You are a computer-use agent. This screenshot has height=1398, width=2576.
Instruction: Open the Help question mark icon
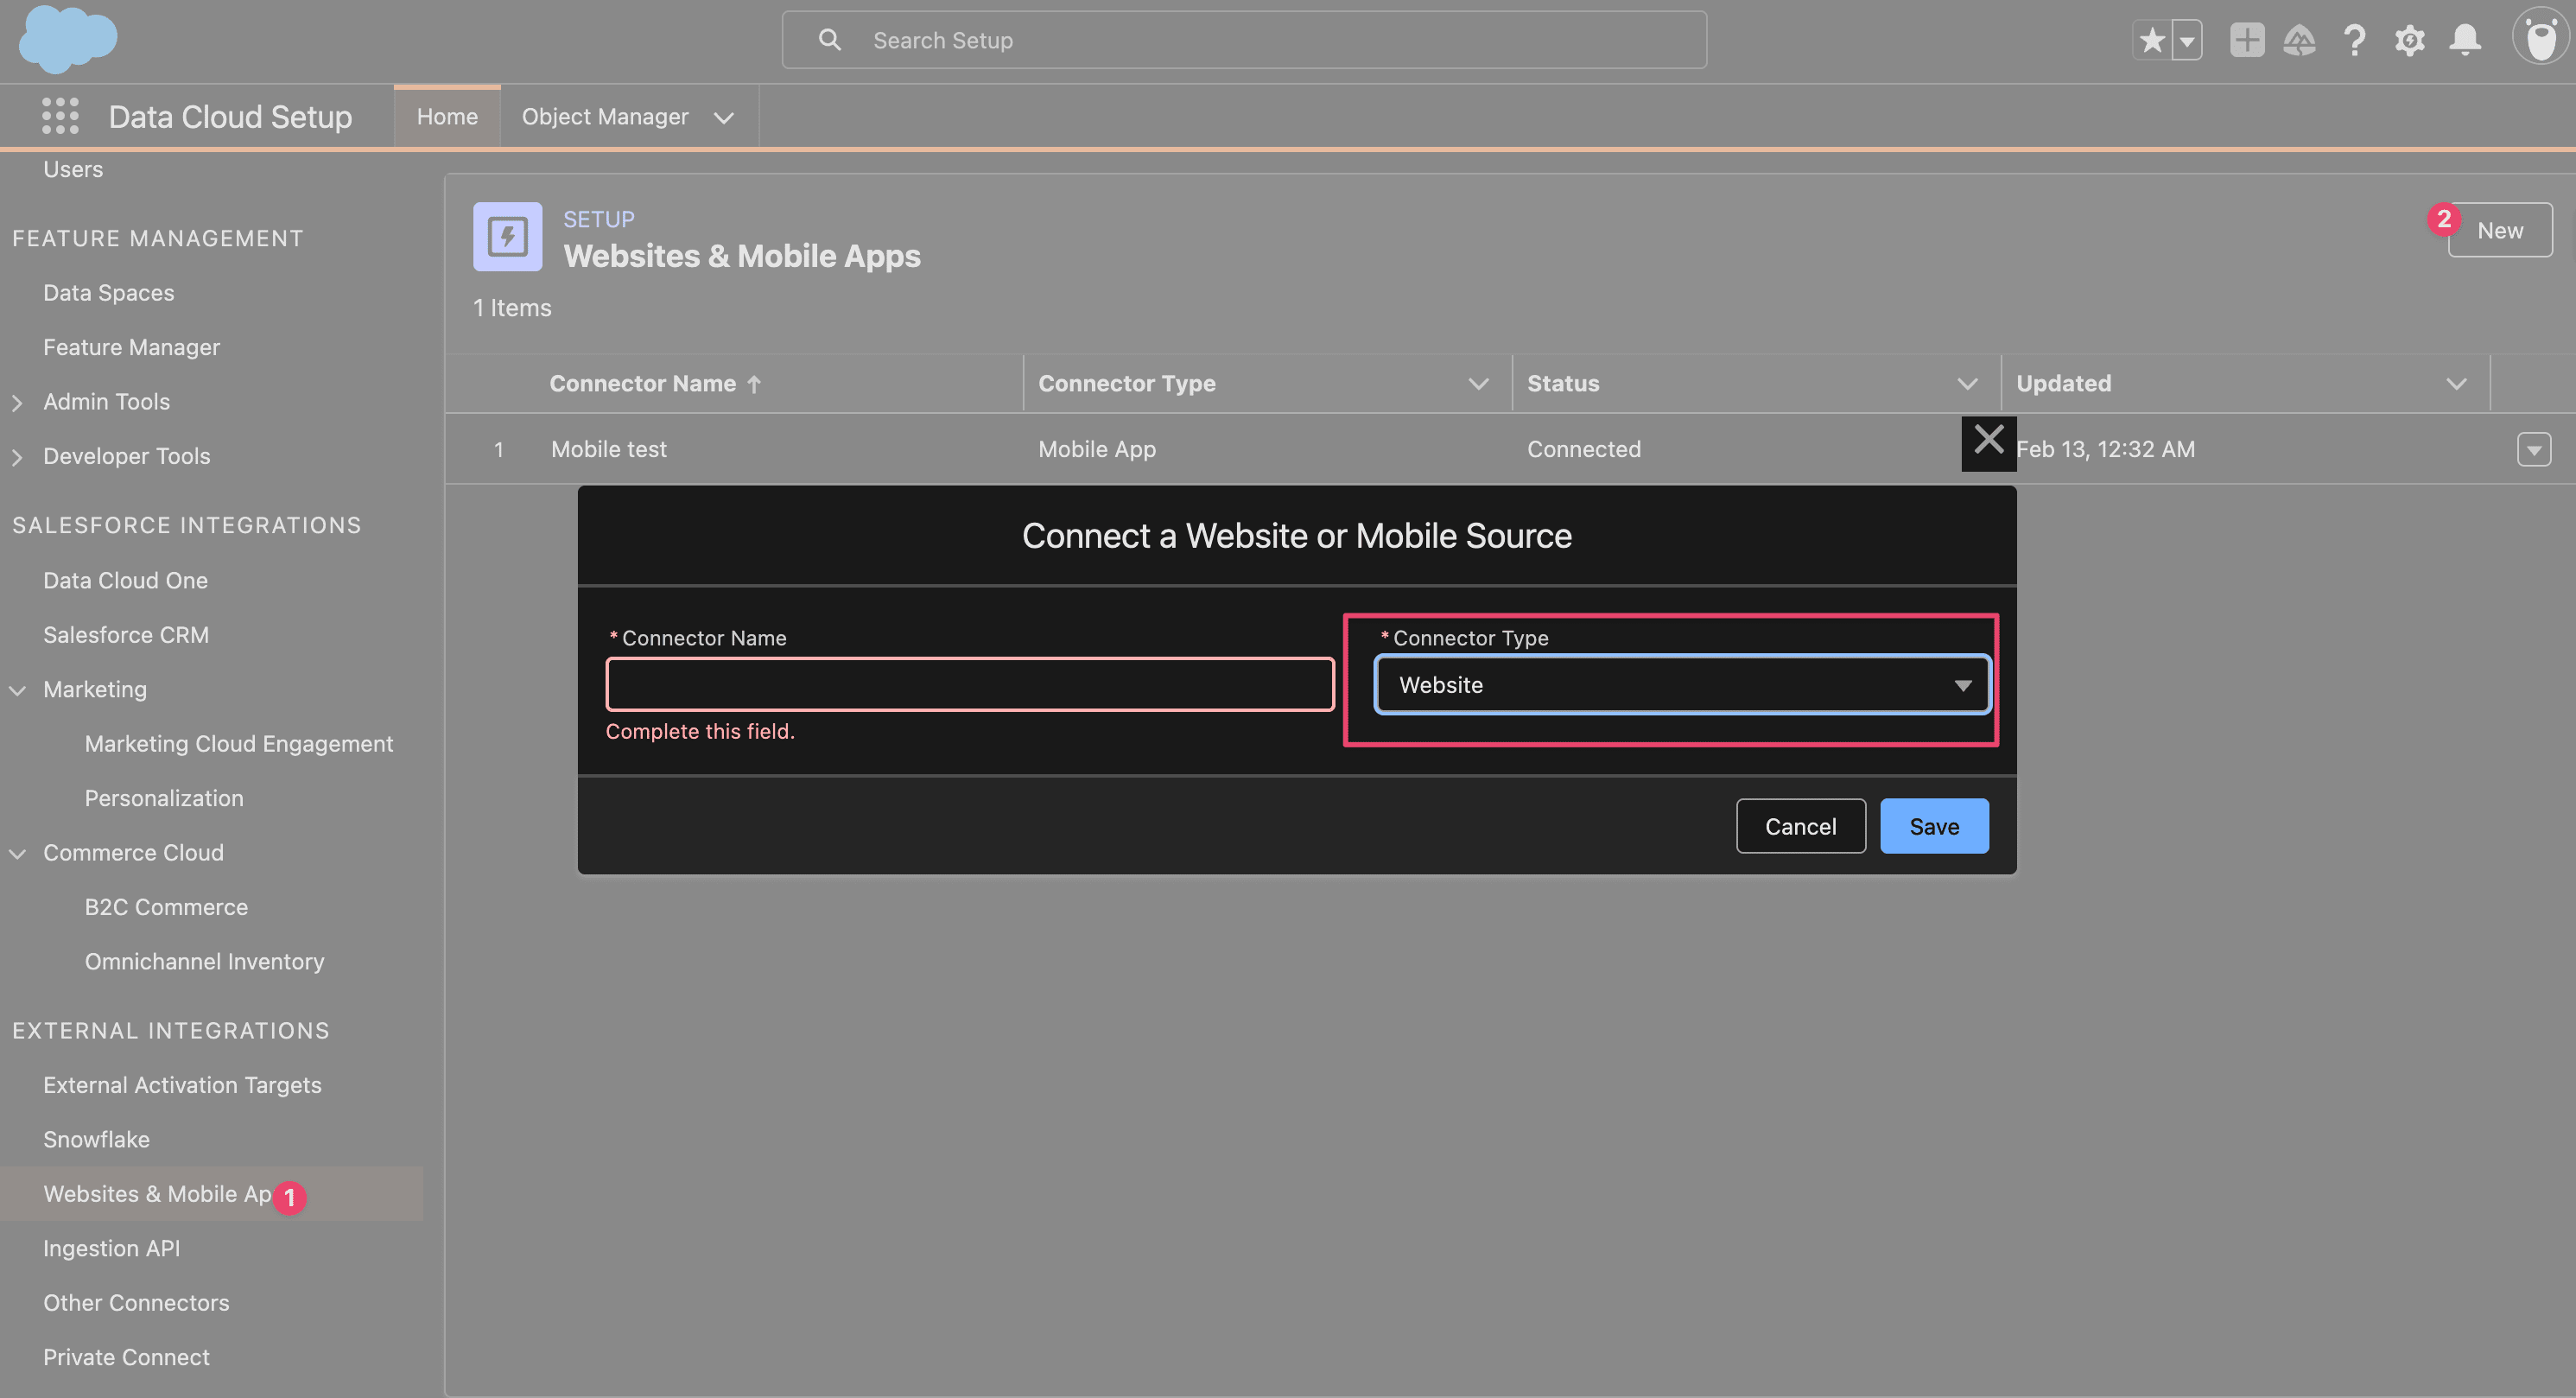(2354, 41)
